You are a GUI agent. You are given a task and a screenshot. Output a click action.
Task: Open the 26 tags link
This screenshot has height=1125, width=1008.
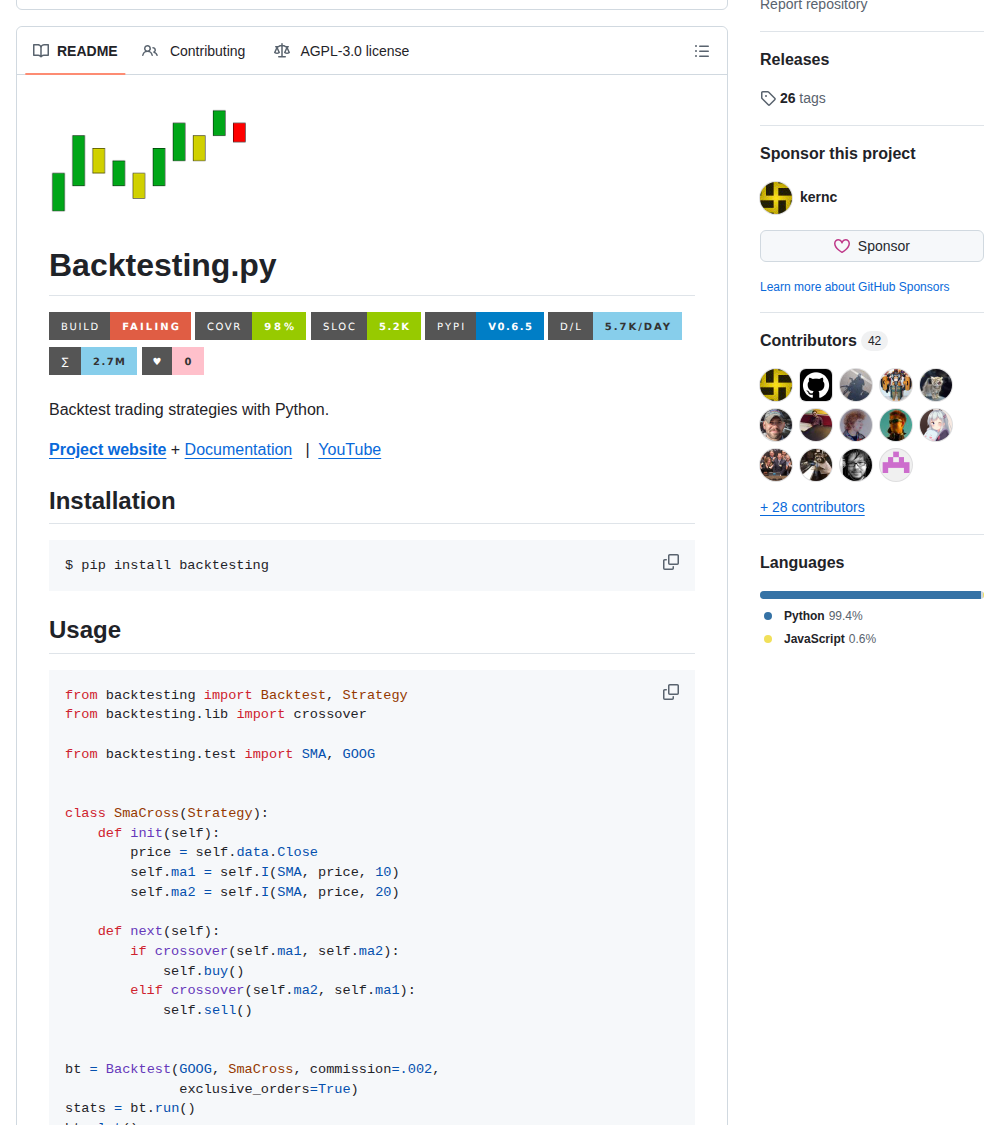click(x=793, y=98)
